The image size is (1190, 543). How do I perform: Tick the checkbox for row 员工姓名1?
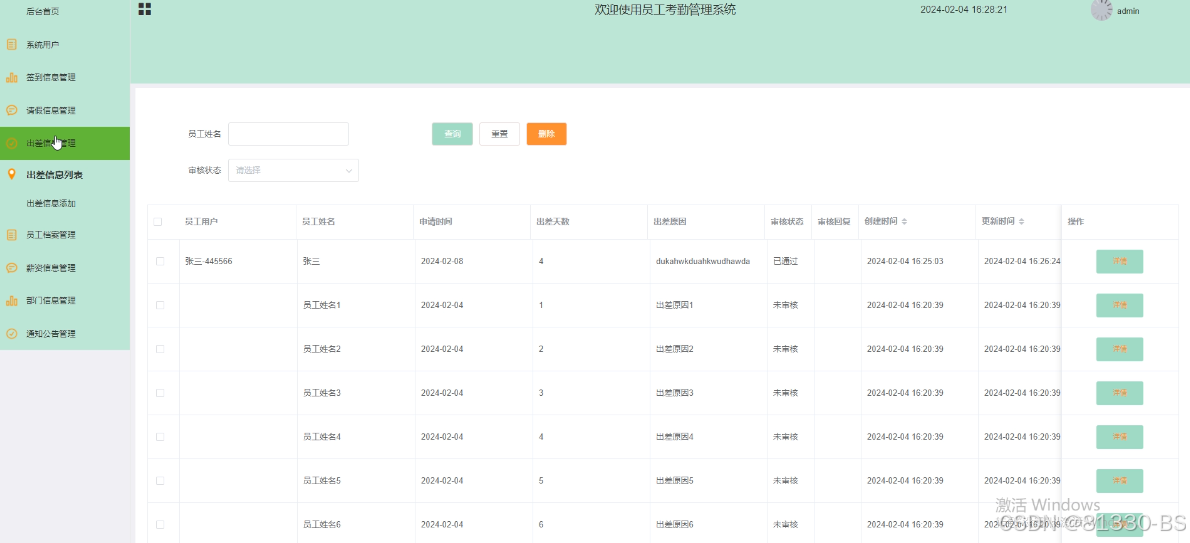click(160, 305)
